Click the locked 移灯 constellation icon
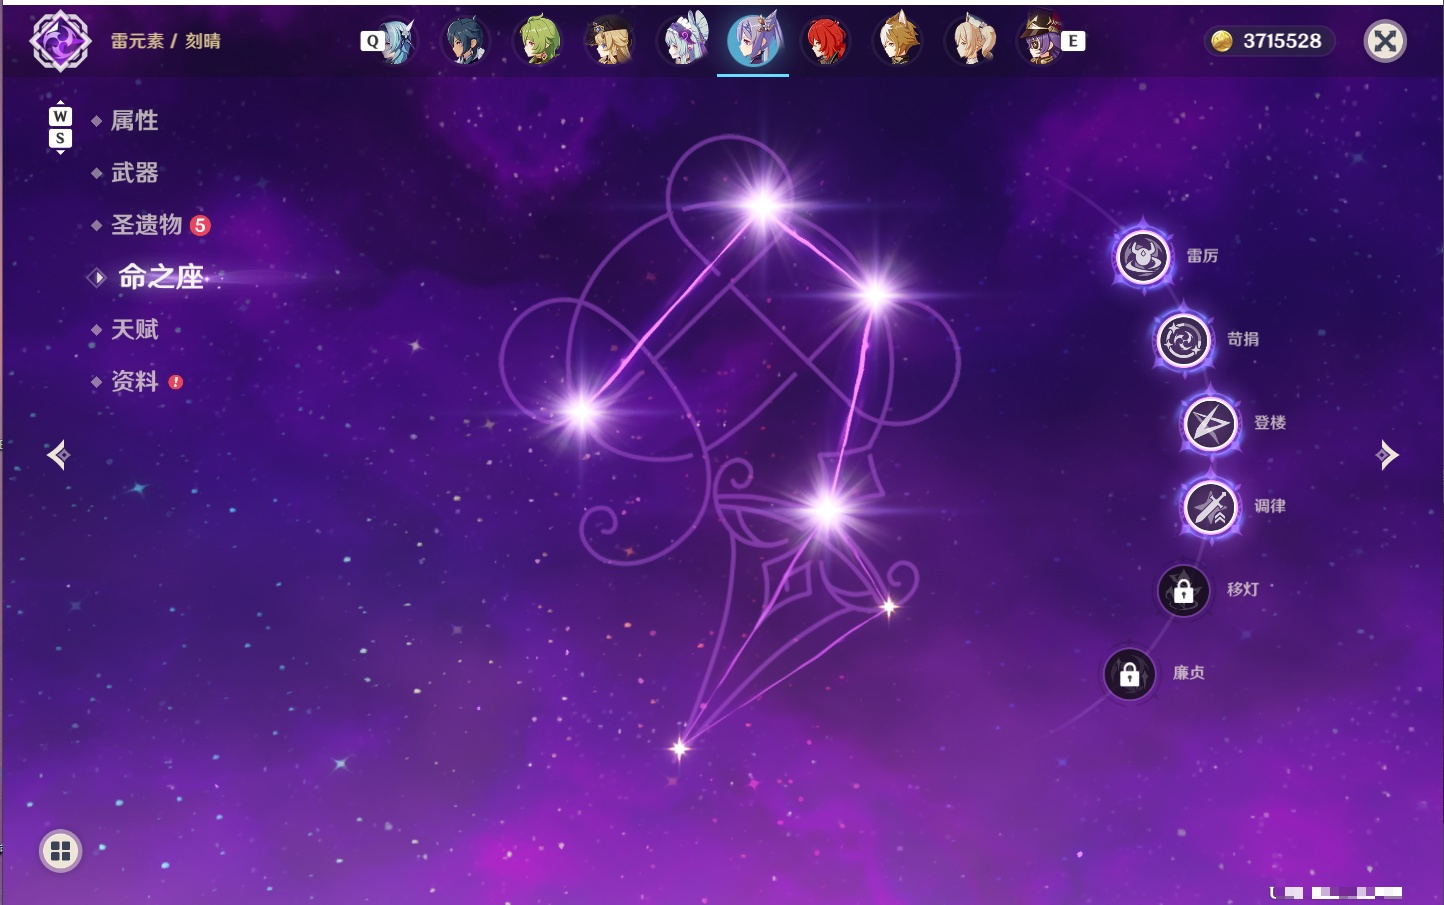 tap(1184, 591)
